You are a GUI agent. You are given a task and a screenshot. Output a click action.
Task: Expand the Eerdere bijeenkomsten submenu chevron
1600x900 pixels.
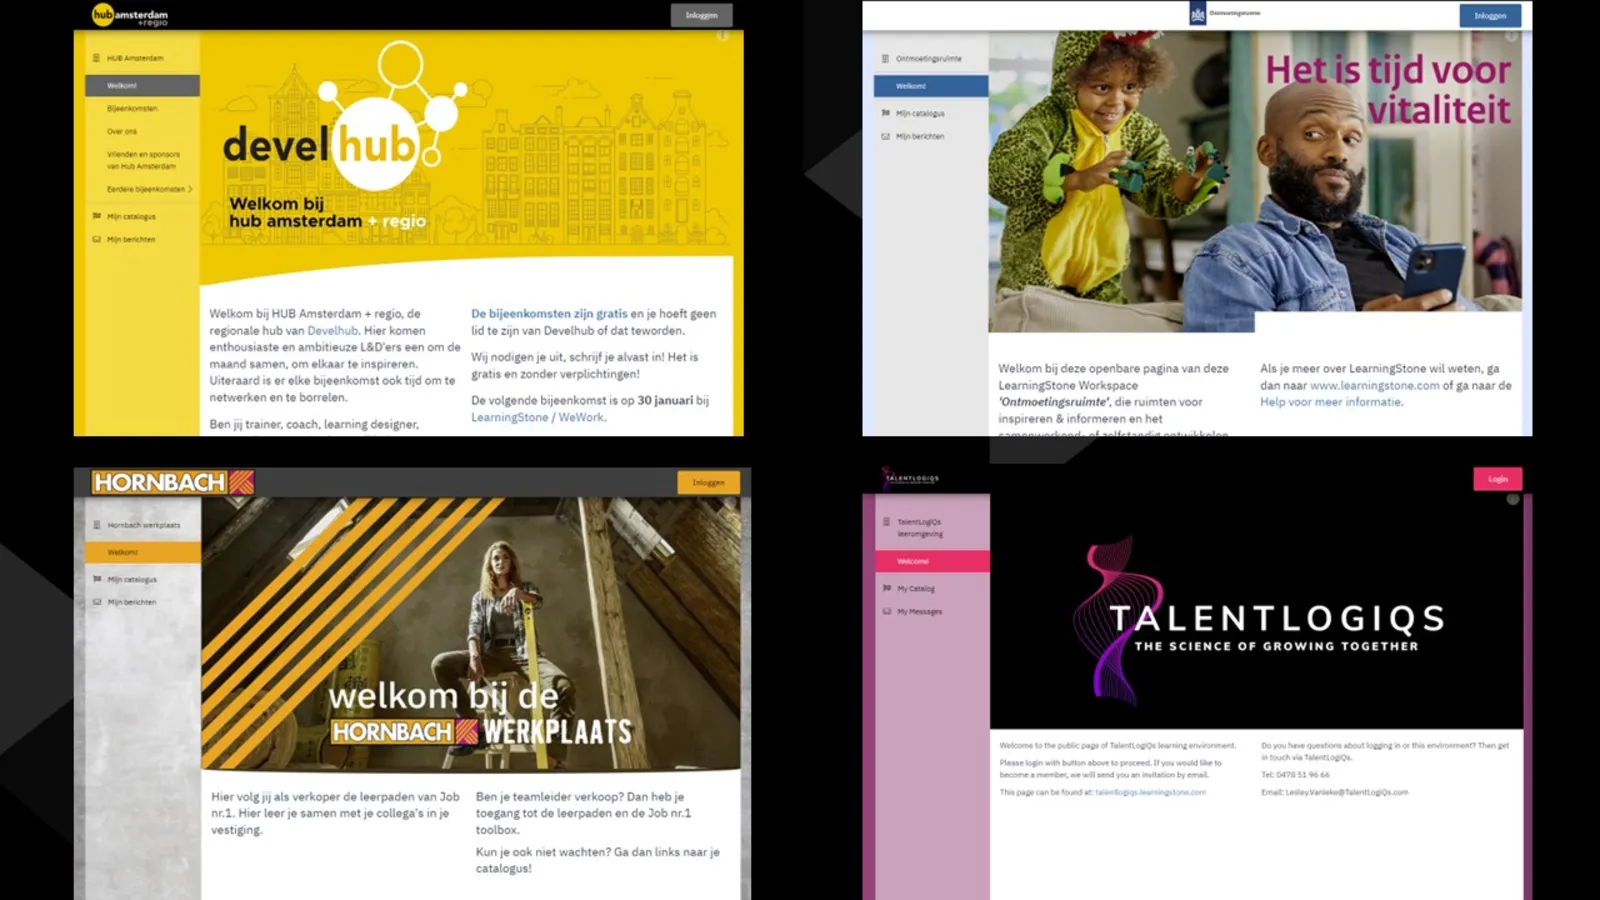click(x=190, y=189)
